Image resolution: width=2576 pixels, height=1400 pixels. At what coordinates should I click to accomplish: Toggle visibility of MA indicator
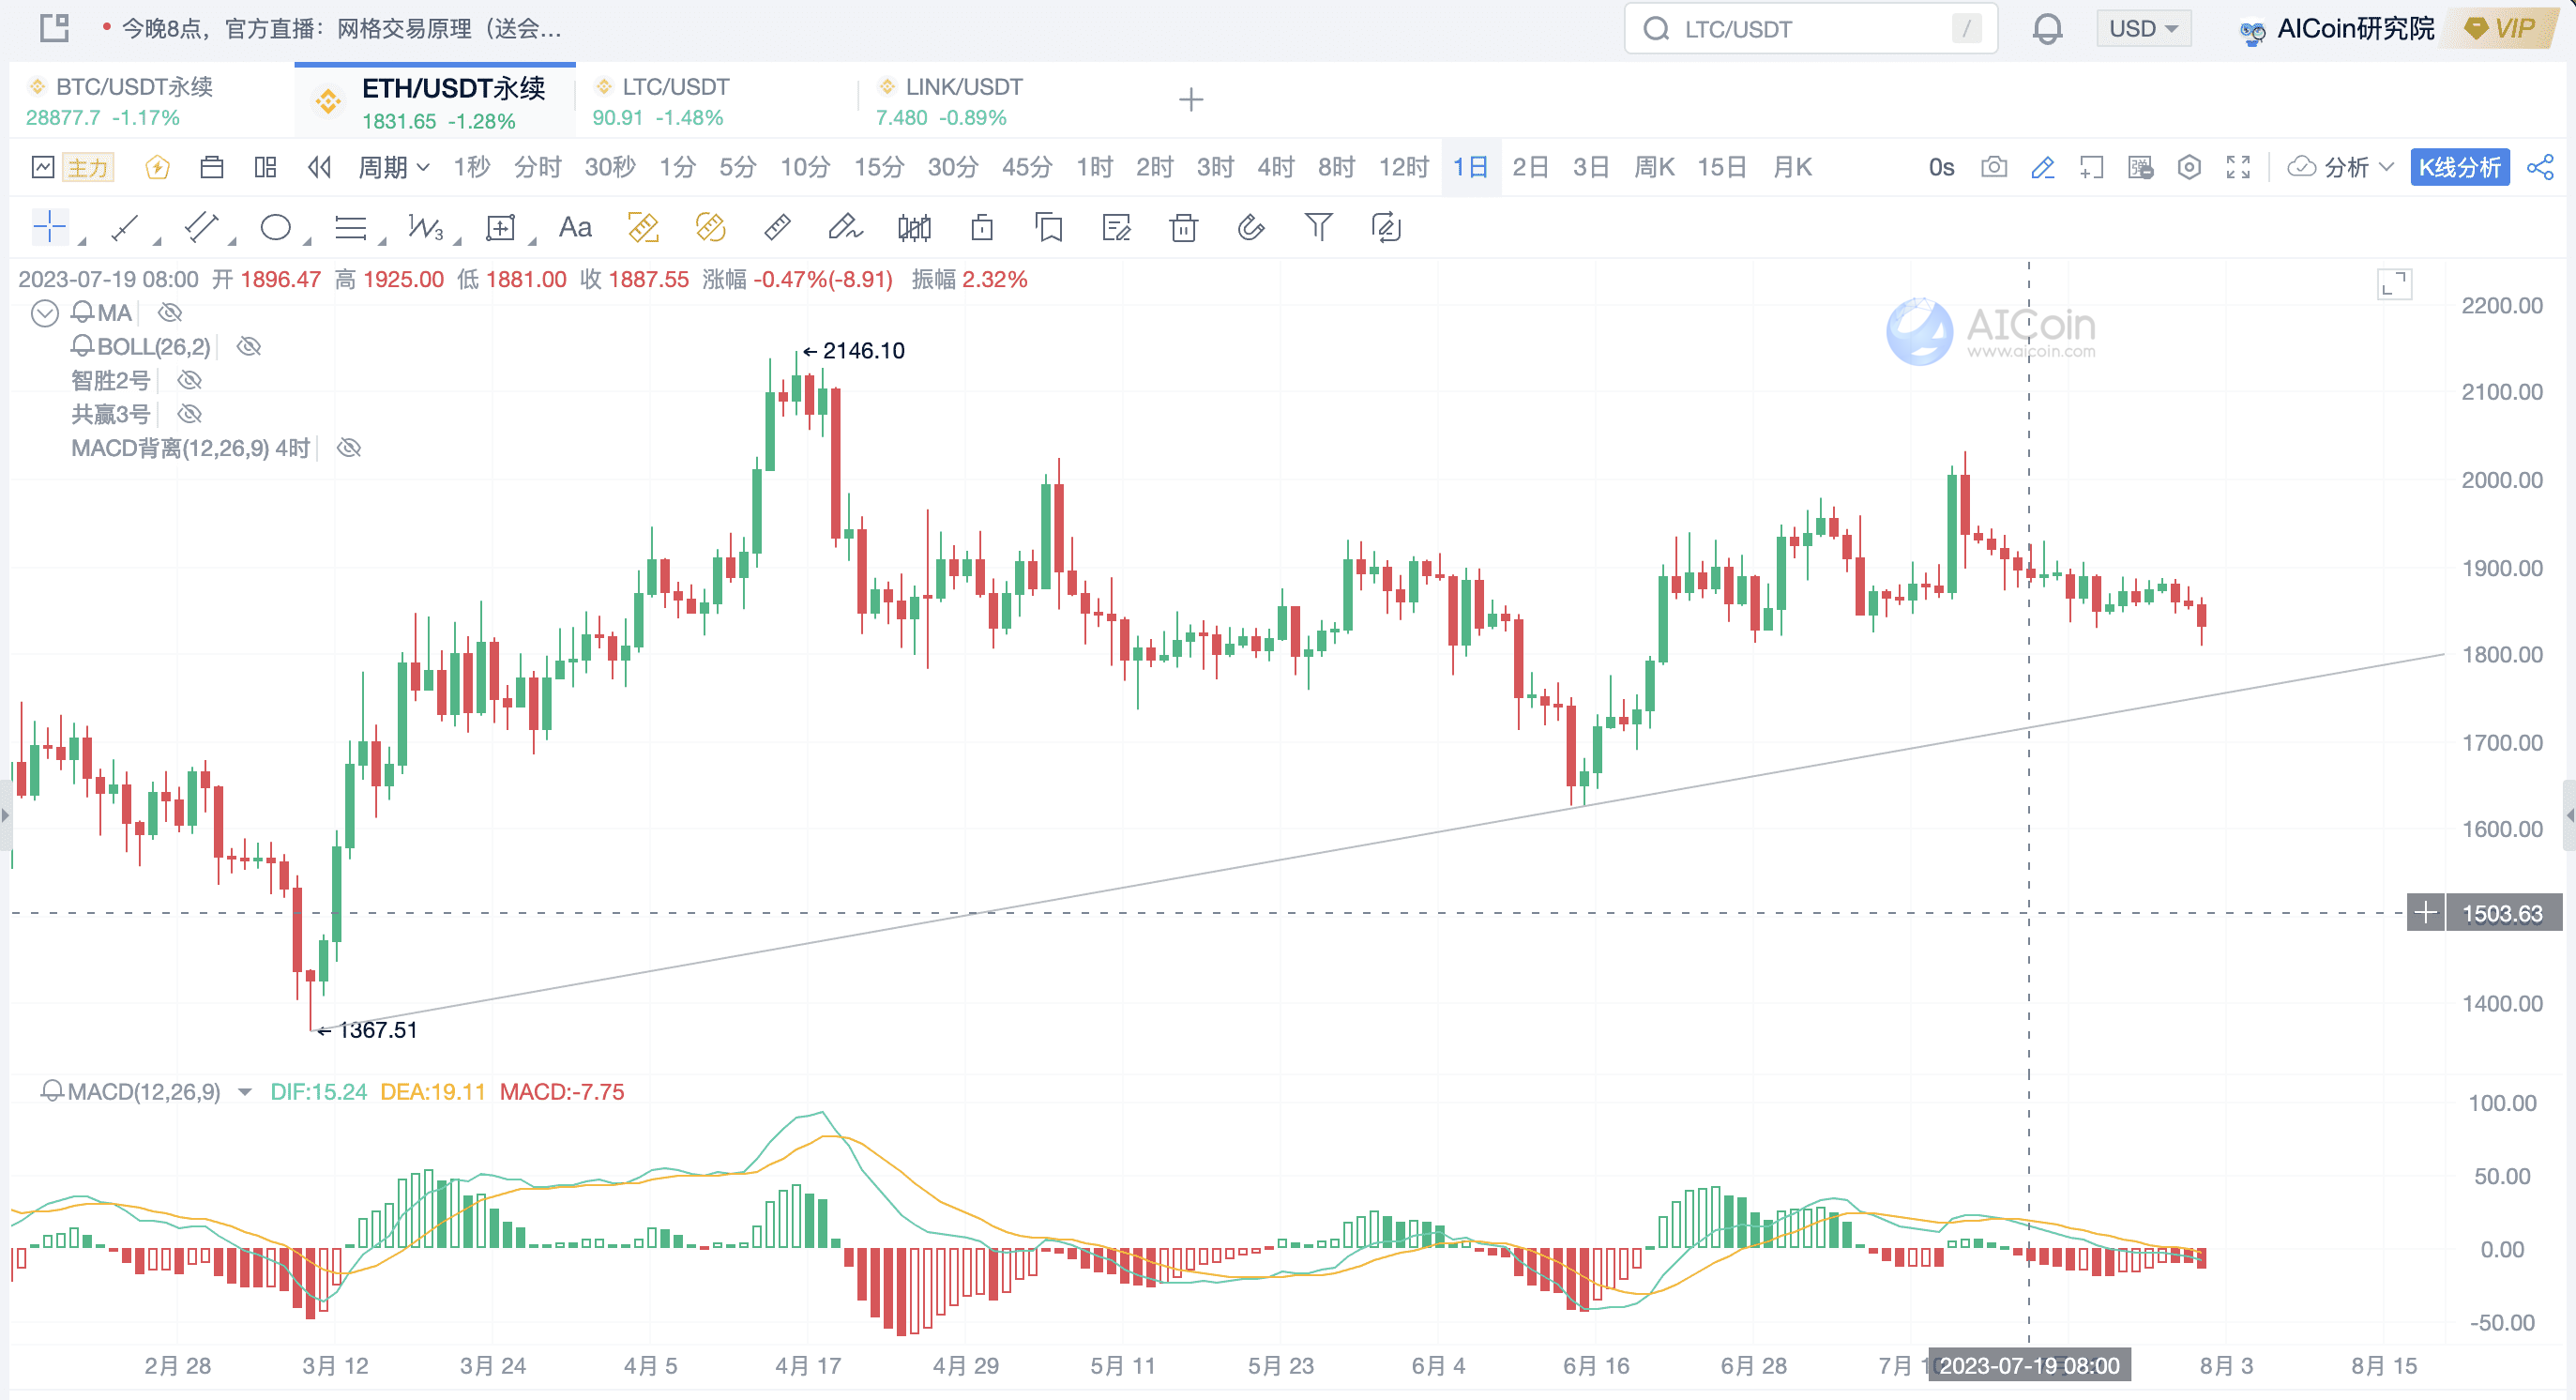click(x=170, y=313)
